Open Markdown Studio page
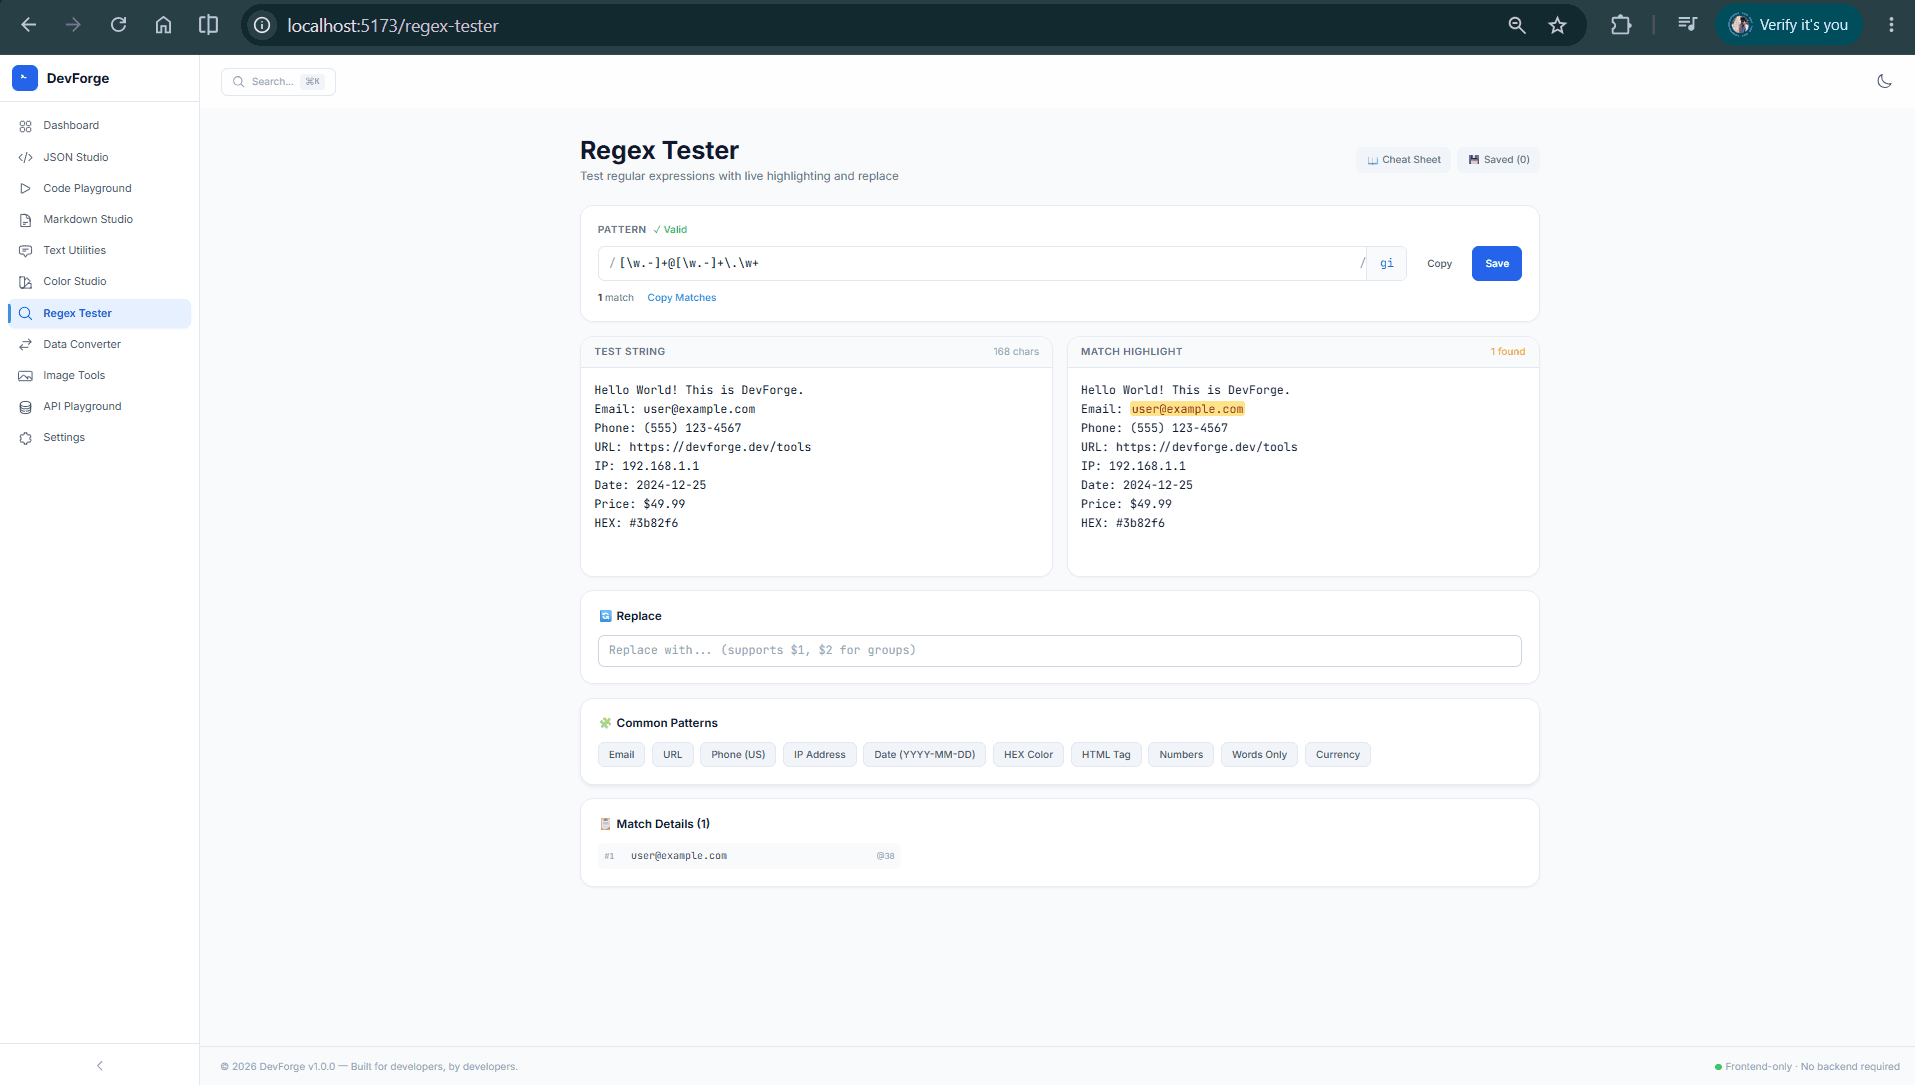This screenshot has width=1915, height=1085. click(x=99, y=220)
